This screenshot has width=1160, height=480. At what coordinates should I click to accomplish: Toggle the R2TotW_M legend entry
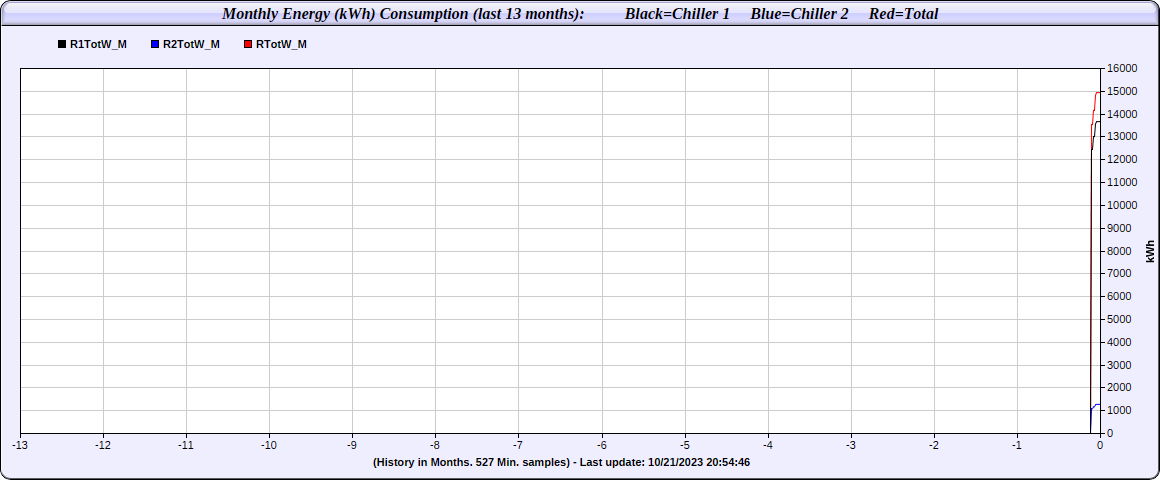click(185, 44)
